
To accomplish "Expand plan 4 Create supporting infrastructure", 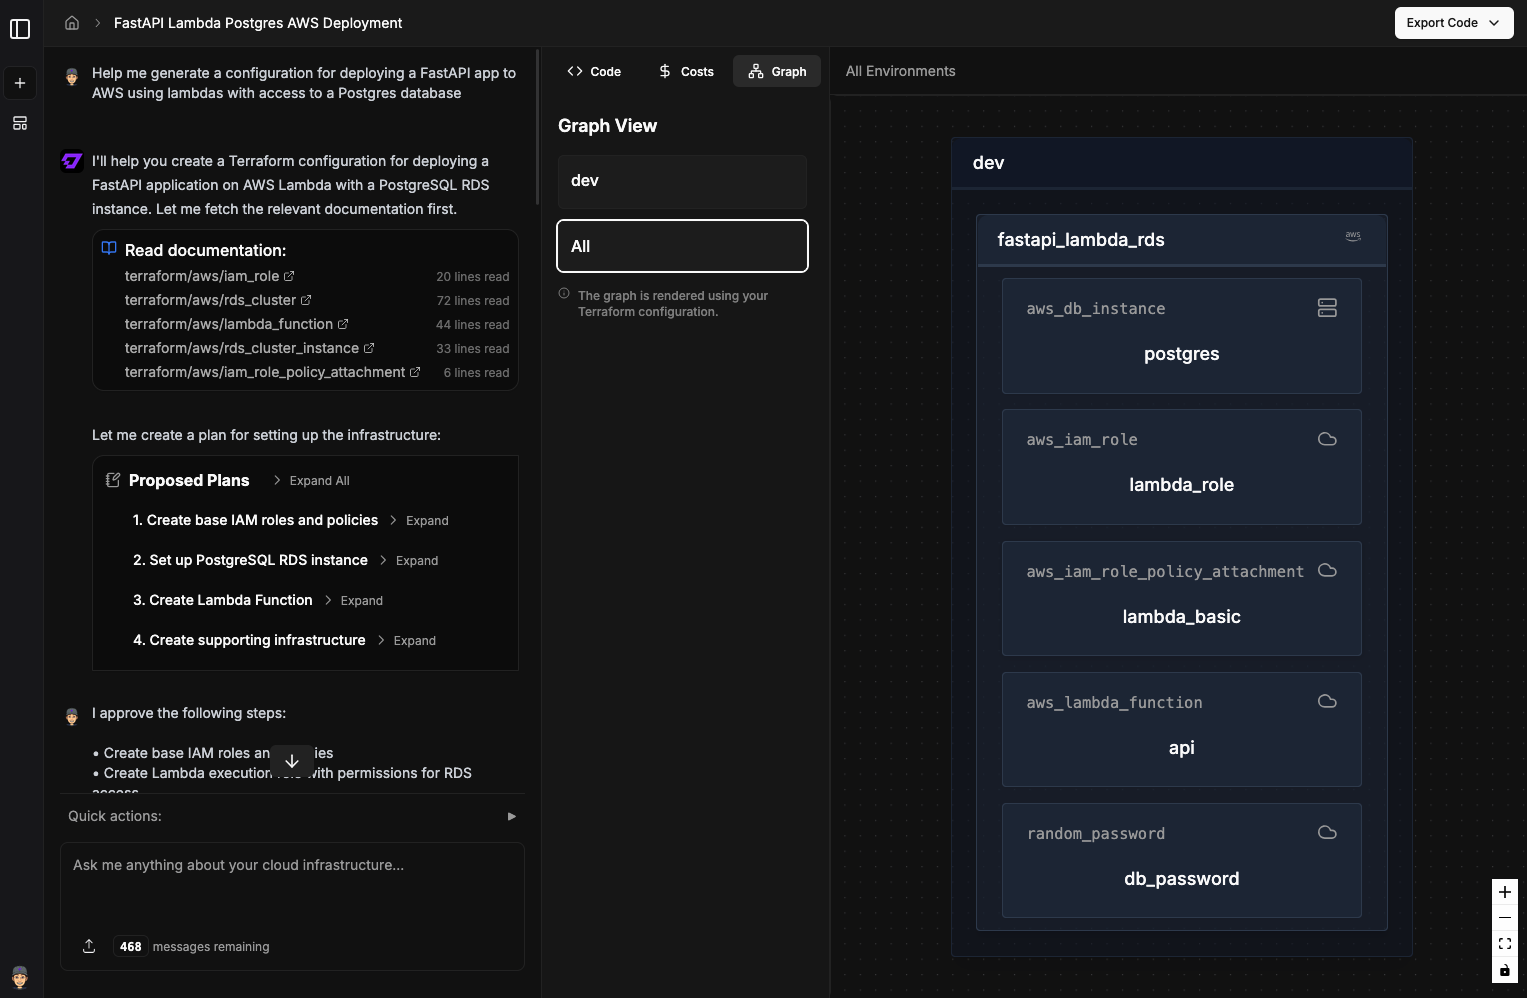I will [x=406, y=641].
